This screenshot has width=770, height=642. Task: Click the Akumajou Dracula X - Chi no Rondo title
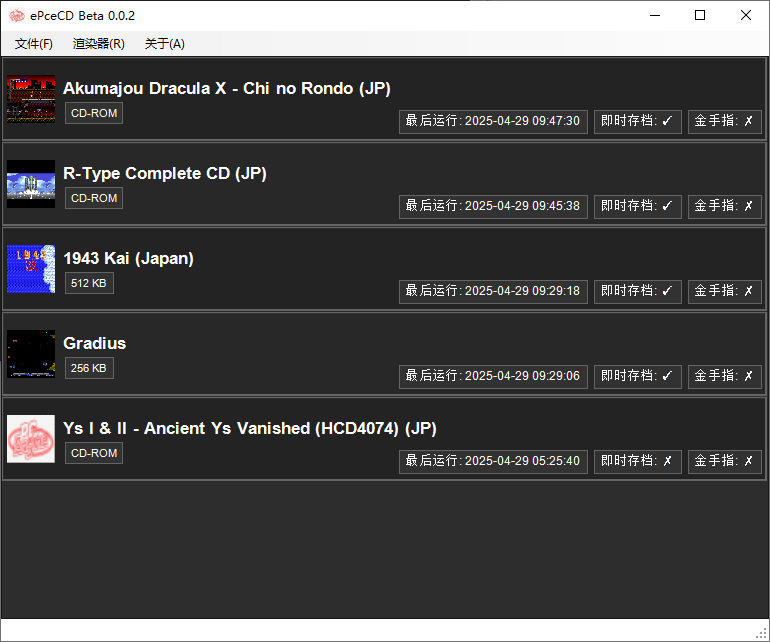pos(227,88)
